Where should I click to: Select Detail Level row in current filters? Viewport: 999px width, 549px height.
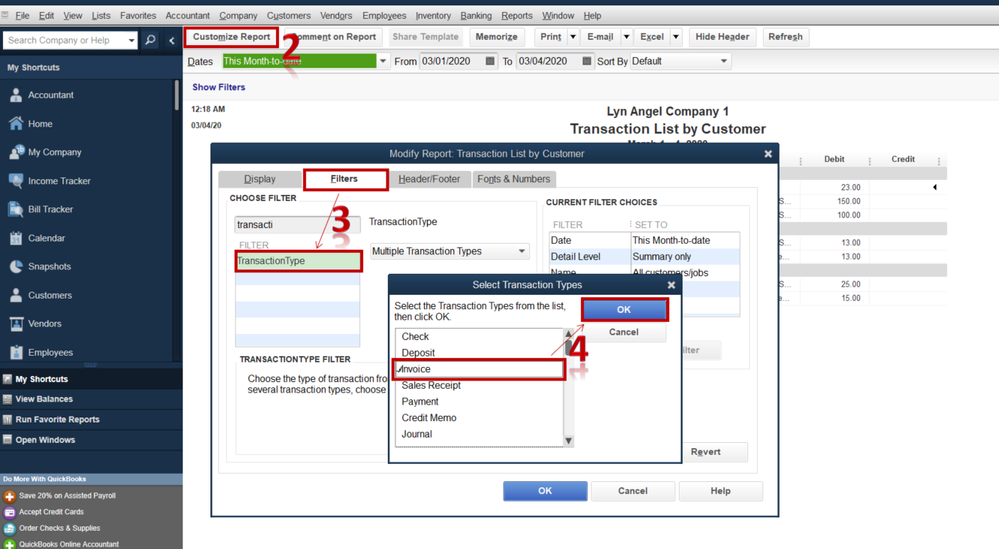(x=644, y=257)
